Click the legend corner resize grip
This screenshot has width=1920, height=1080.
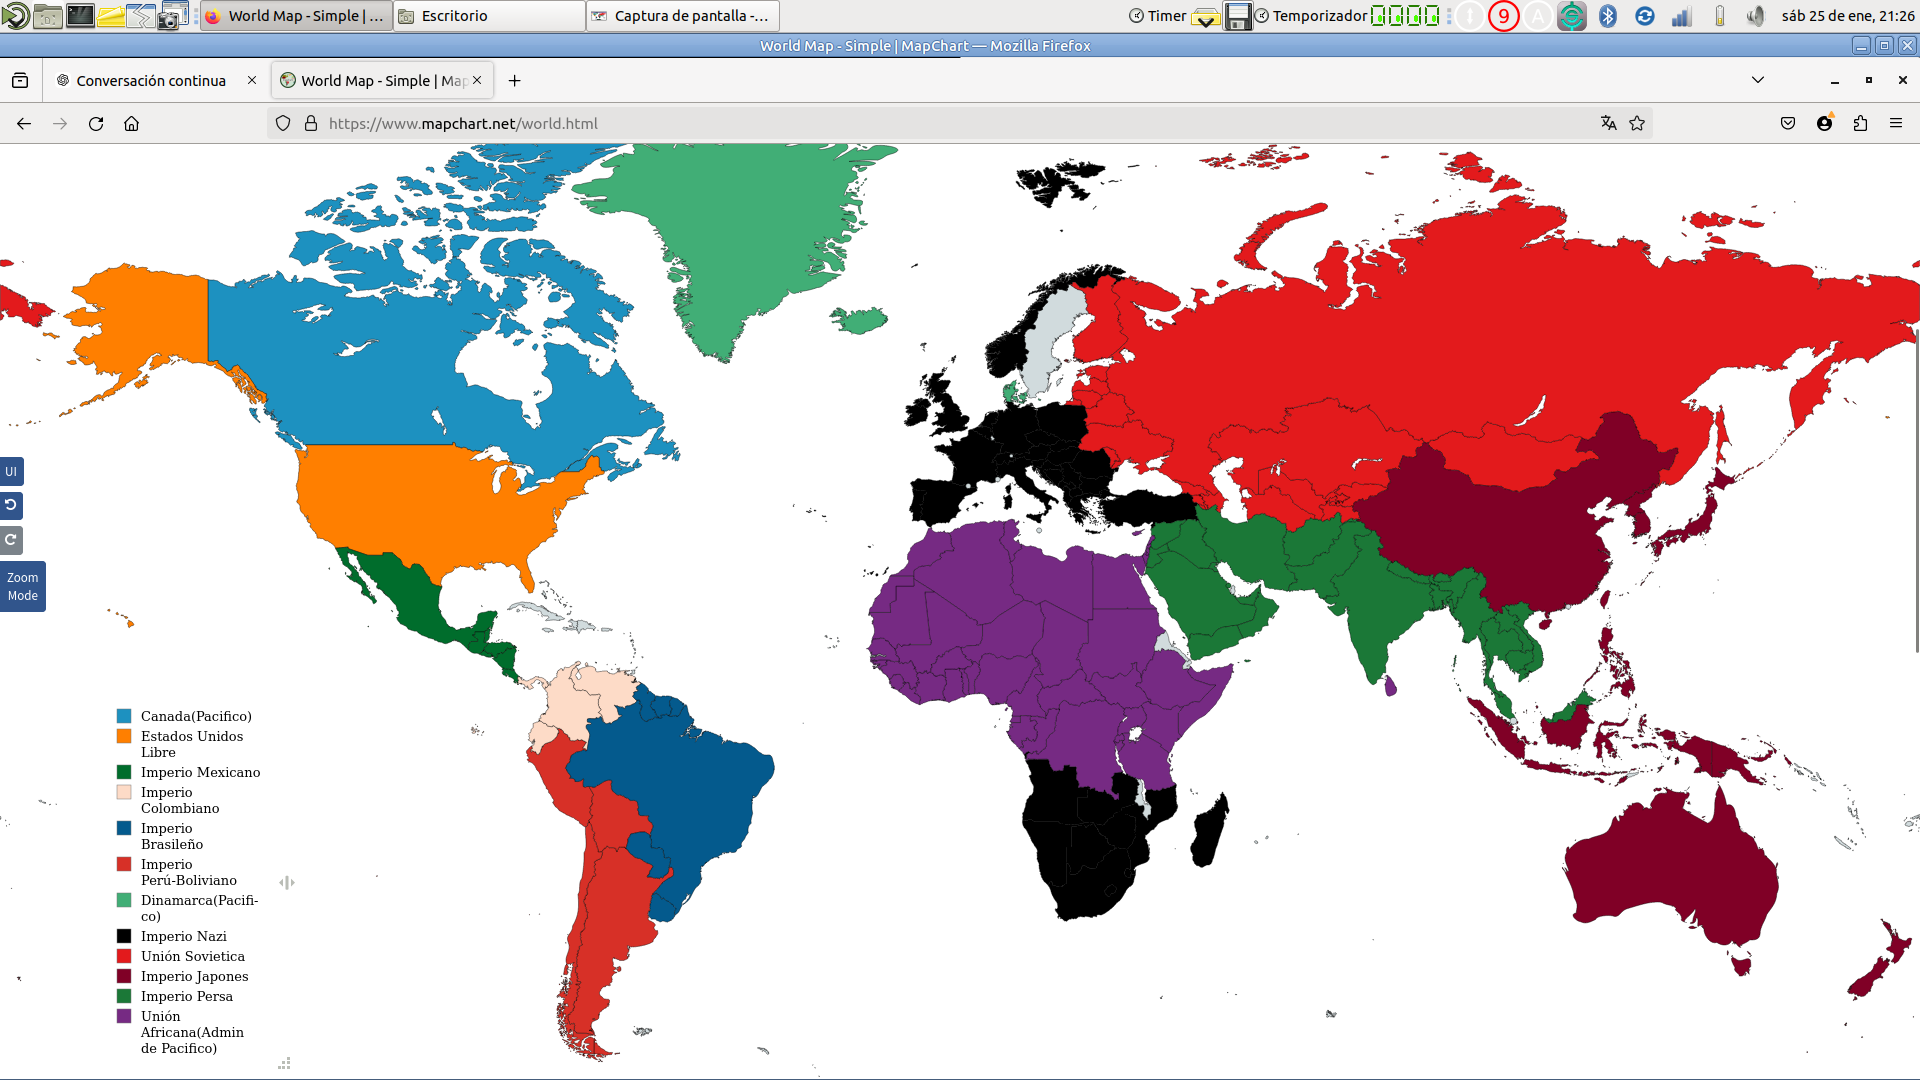(x=284, y=1063)
